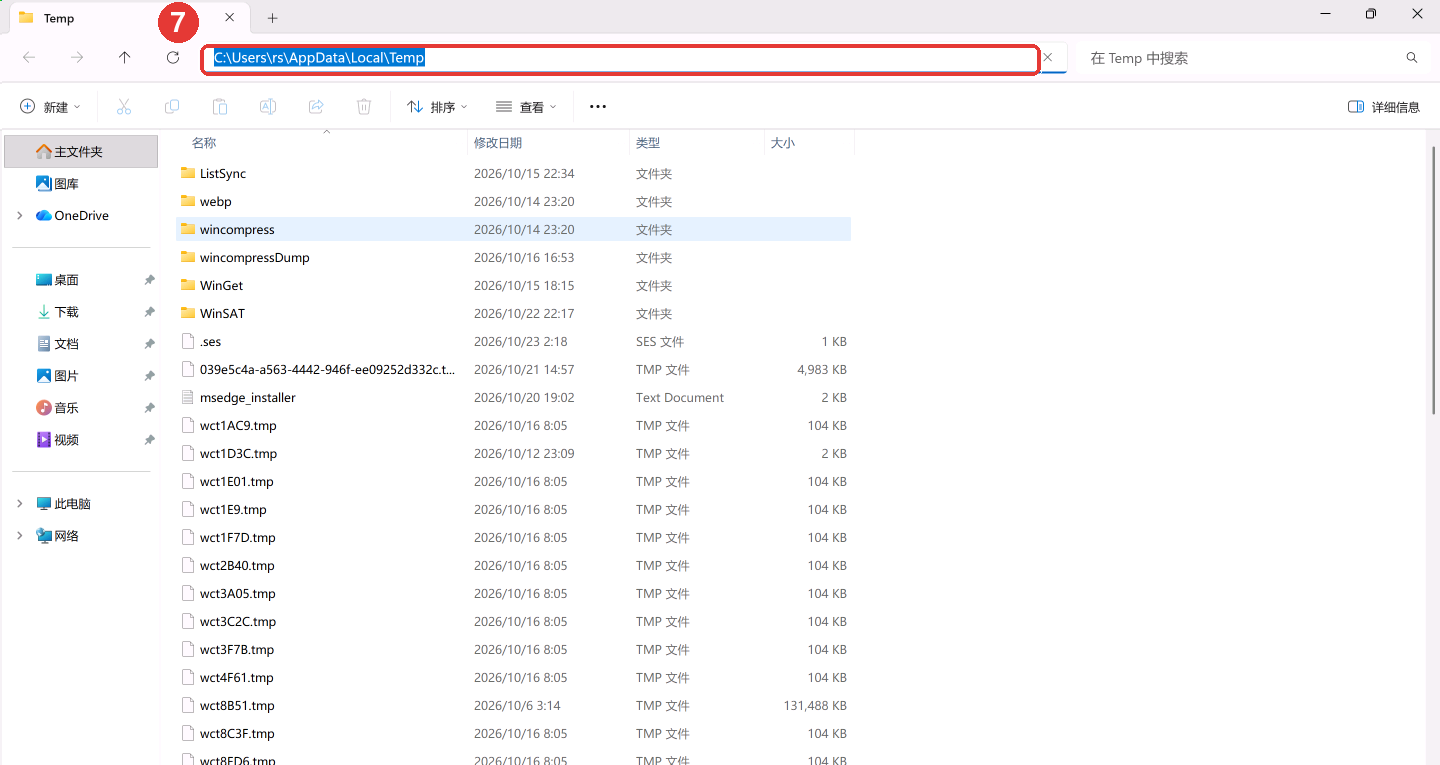Go up one folder level

[125, 58]
